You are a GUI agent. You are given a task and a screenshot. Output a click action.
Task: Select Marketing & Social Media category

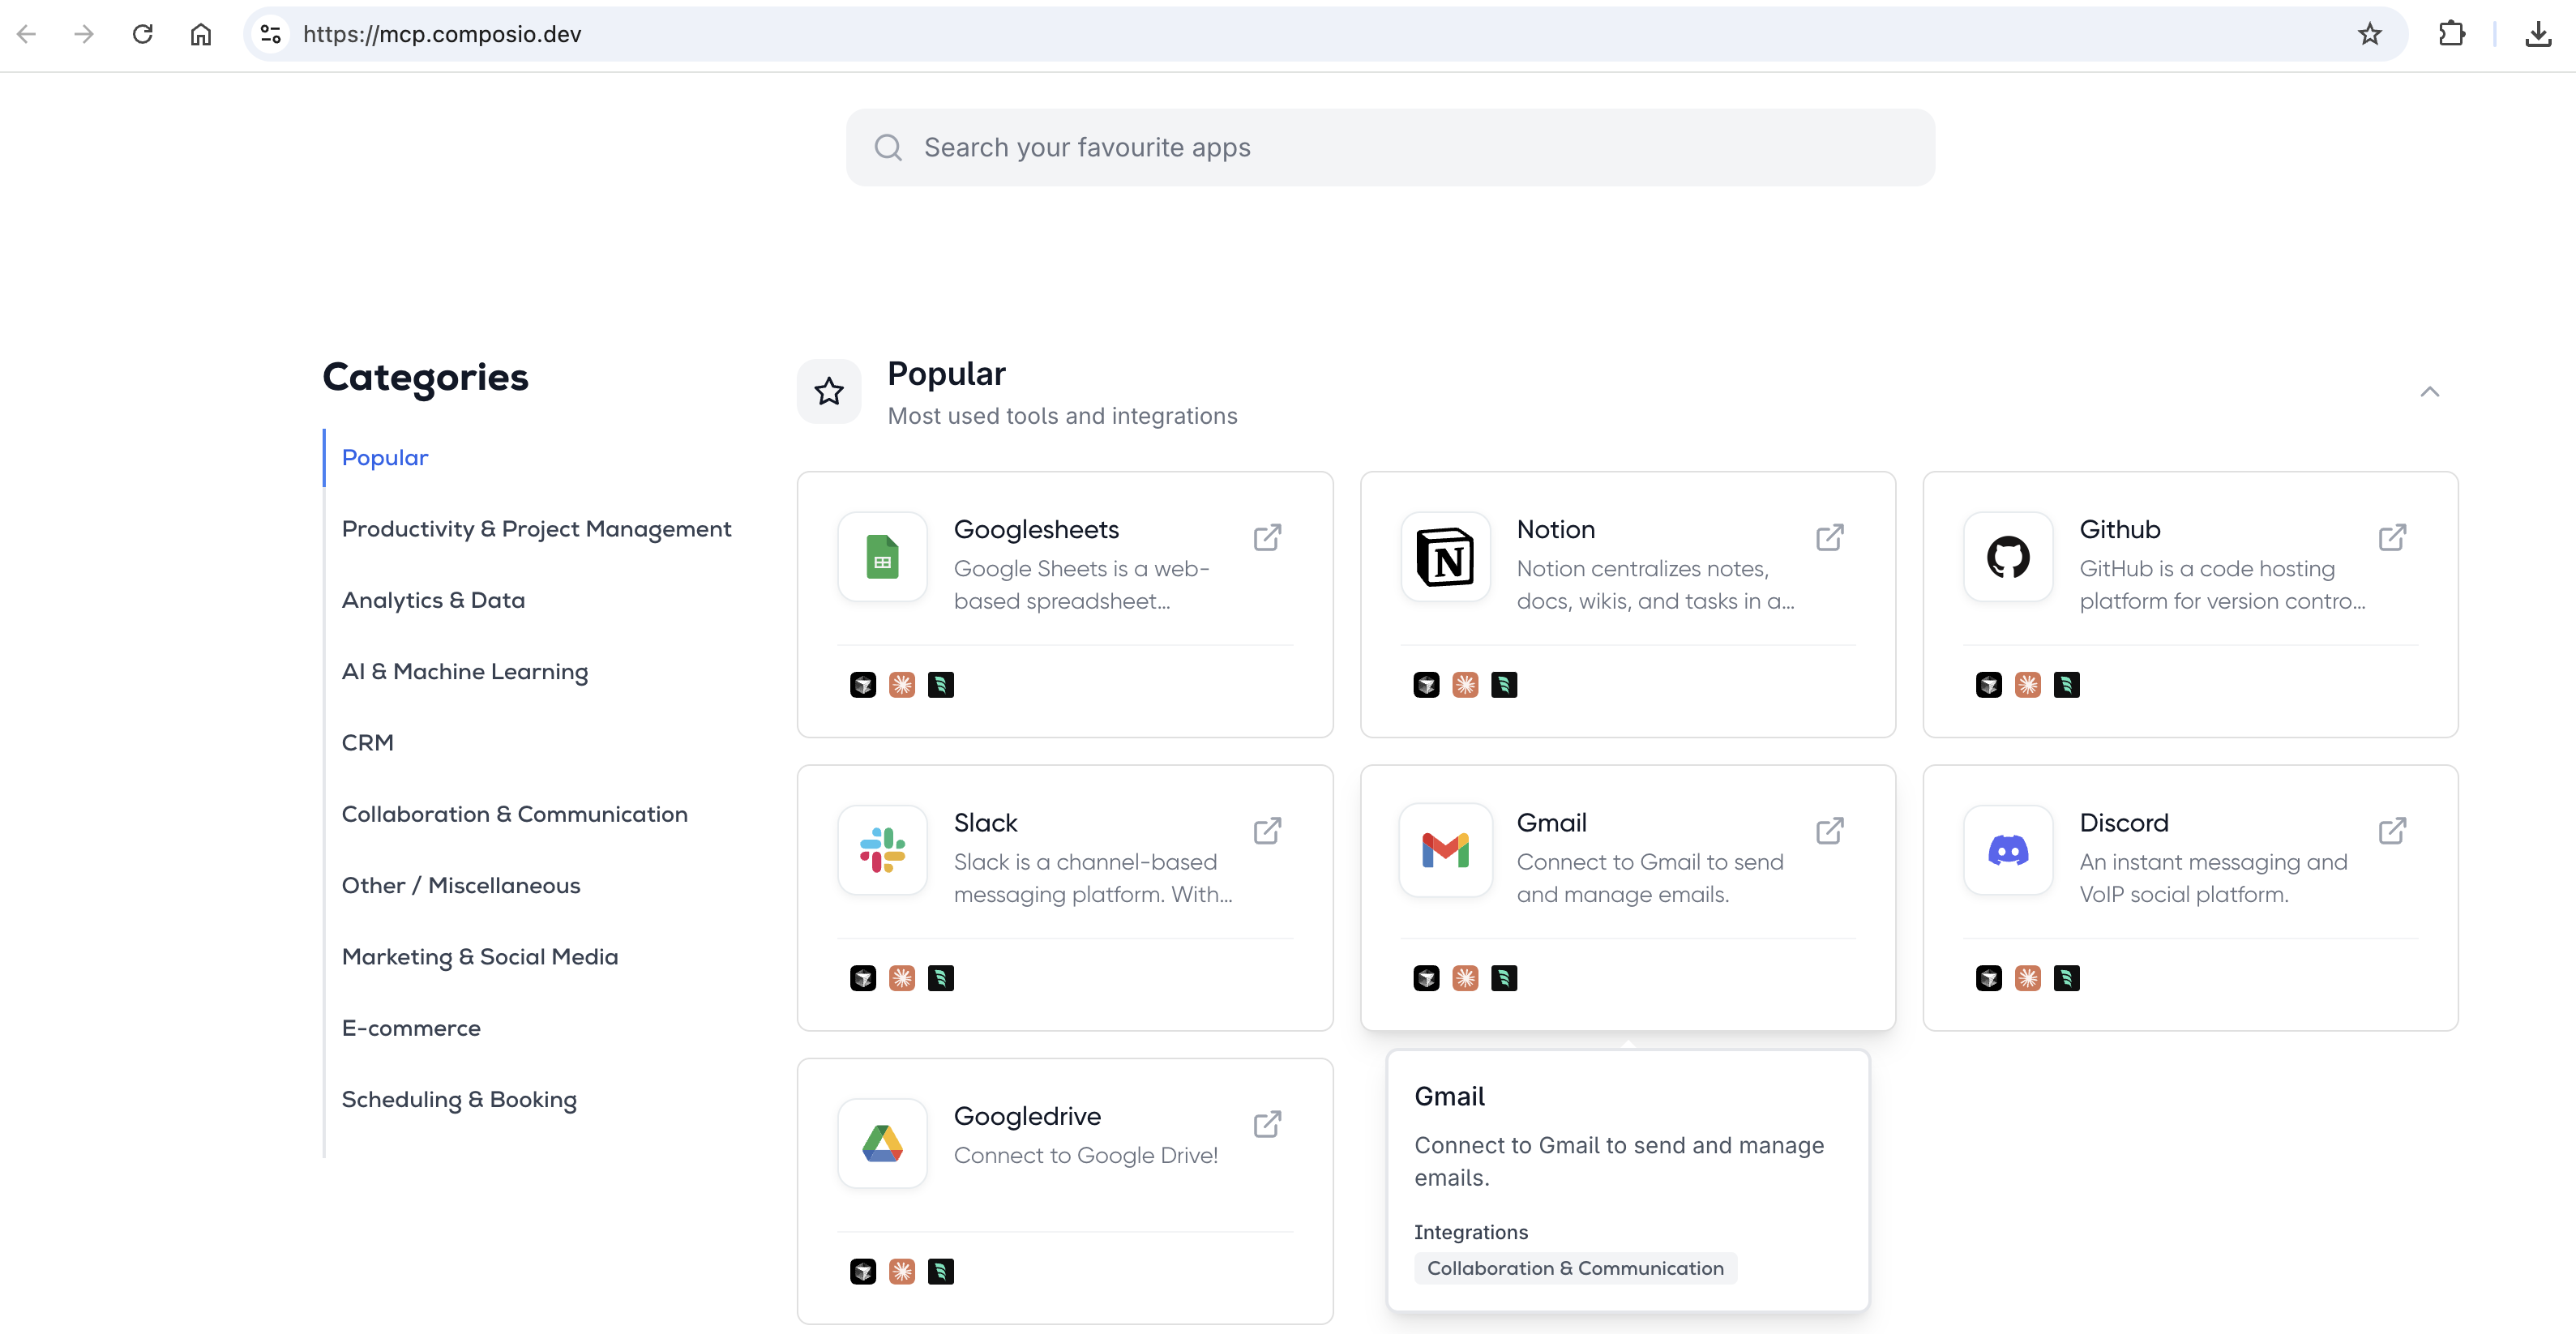[x=480, y=957]
